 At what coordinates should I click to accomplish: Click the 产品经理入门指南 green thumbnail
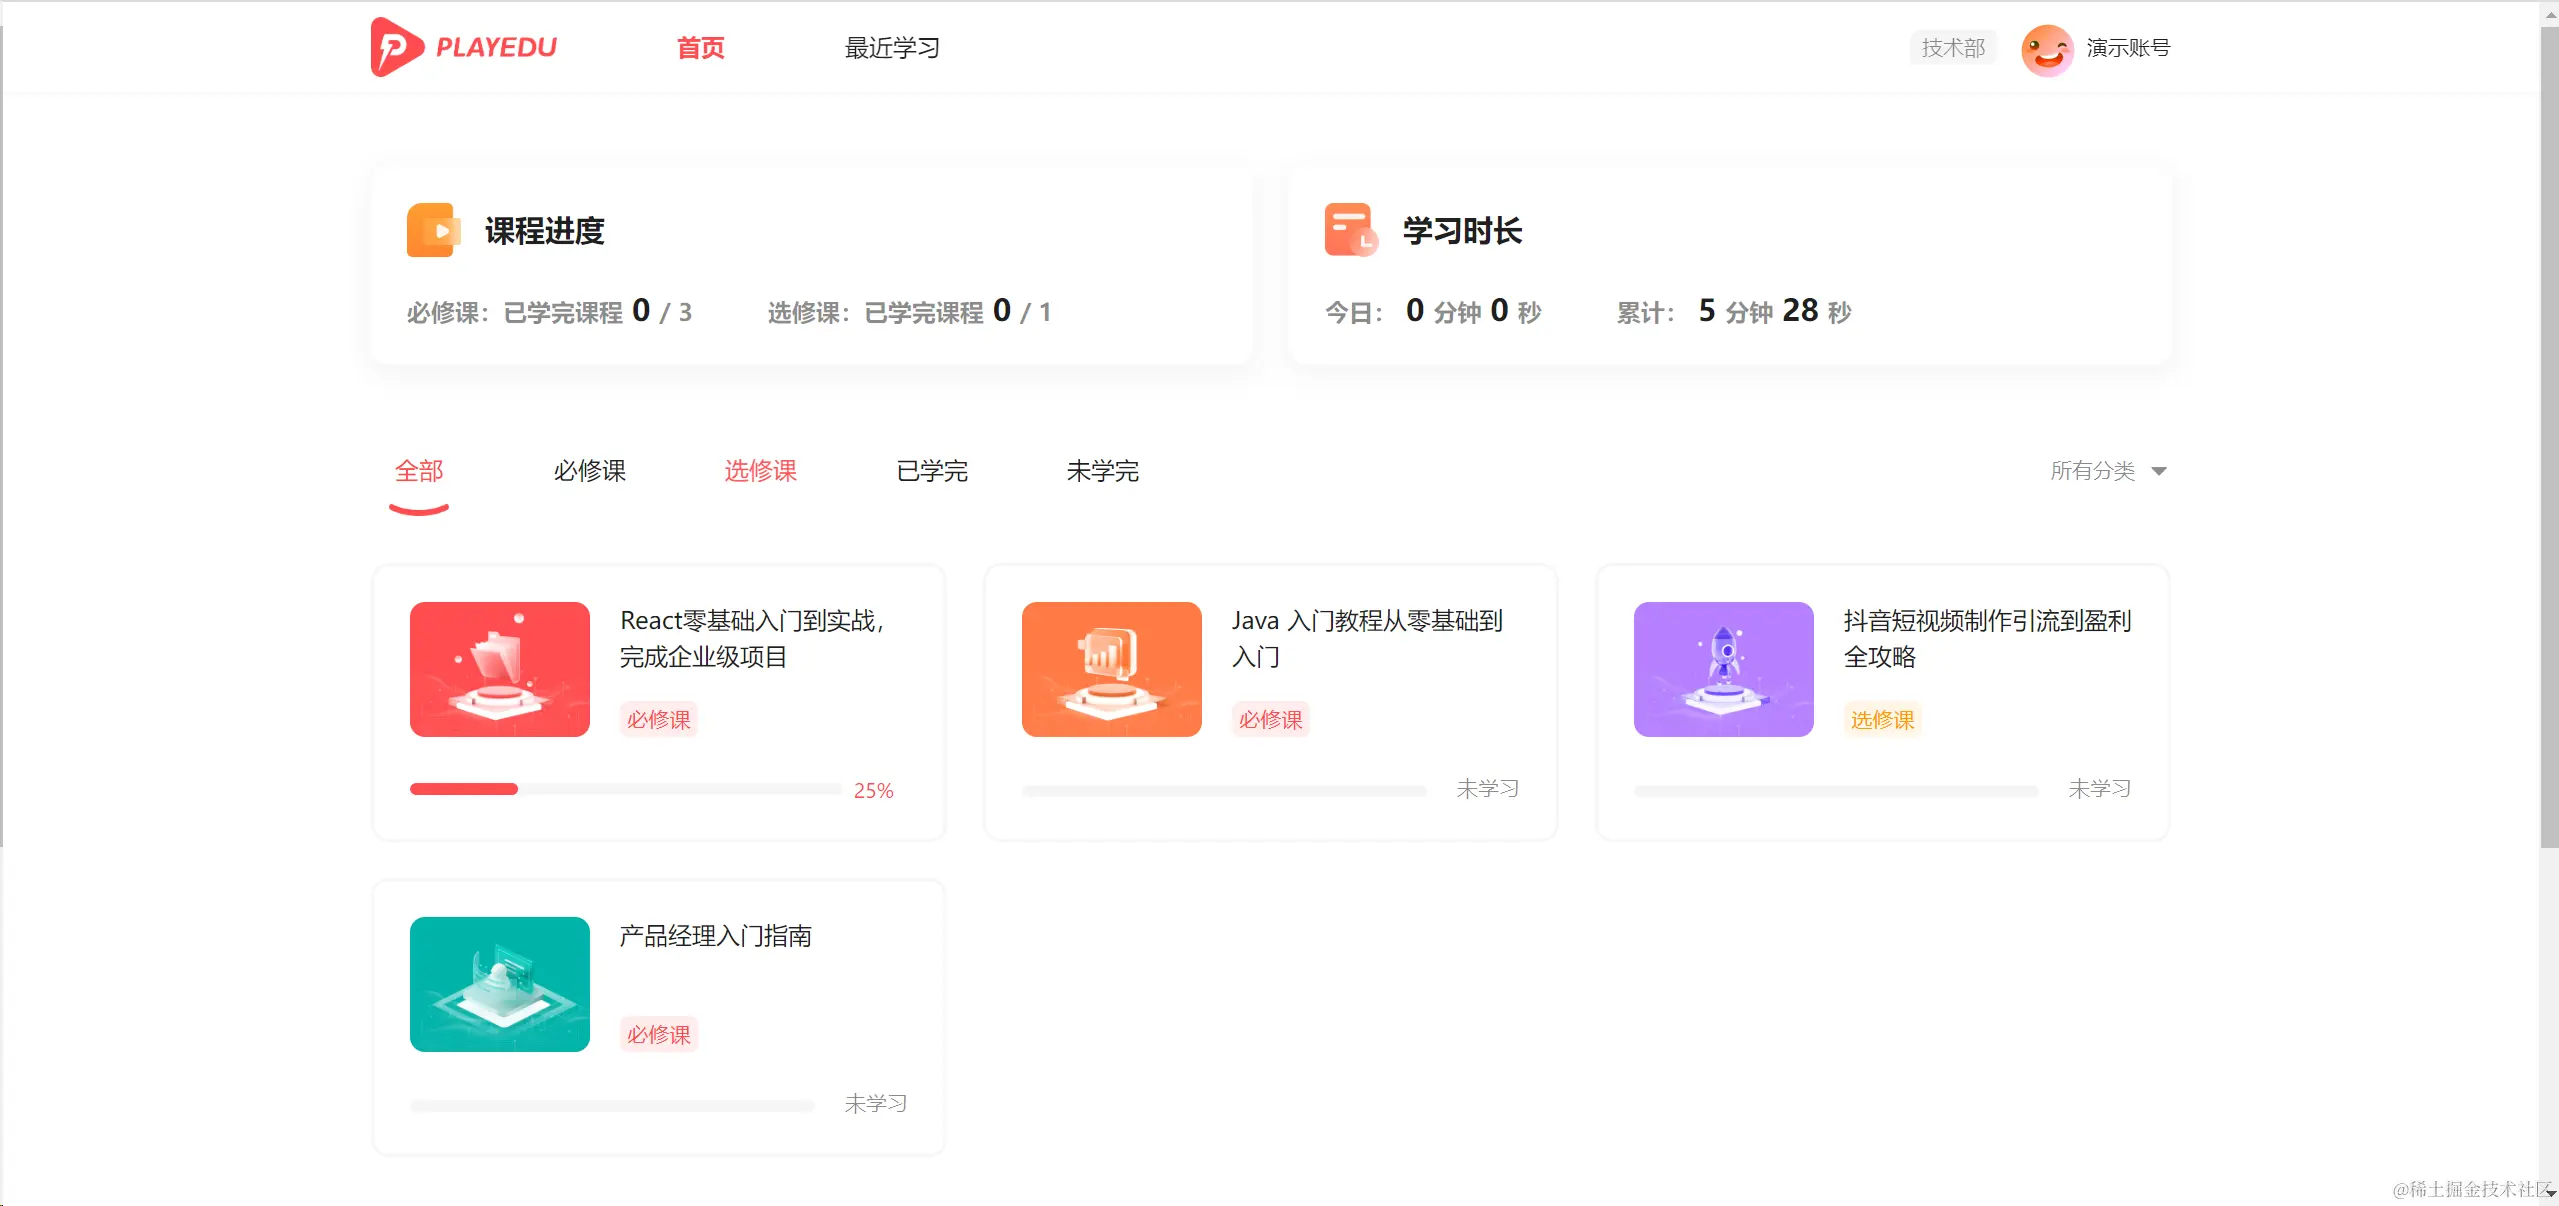coord(499,984)
